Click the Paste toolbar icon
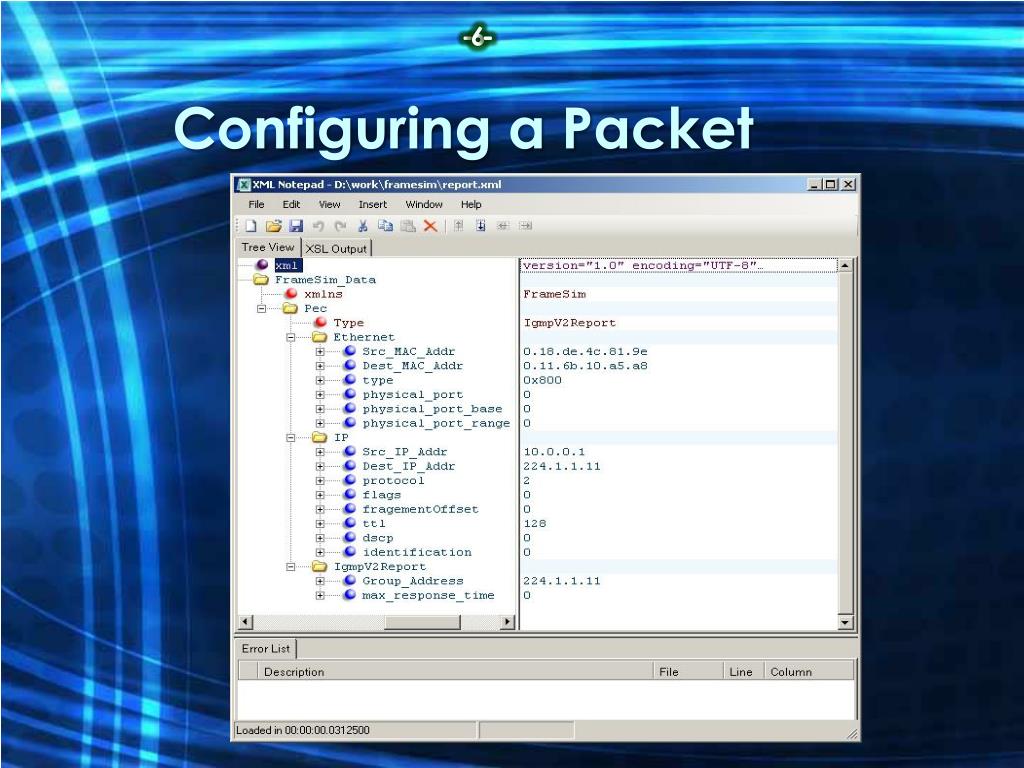1024x768 pixels. click(408, 226)
